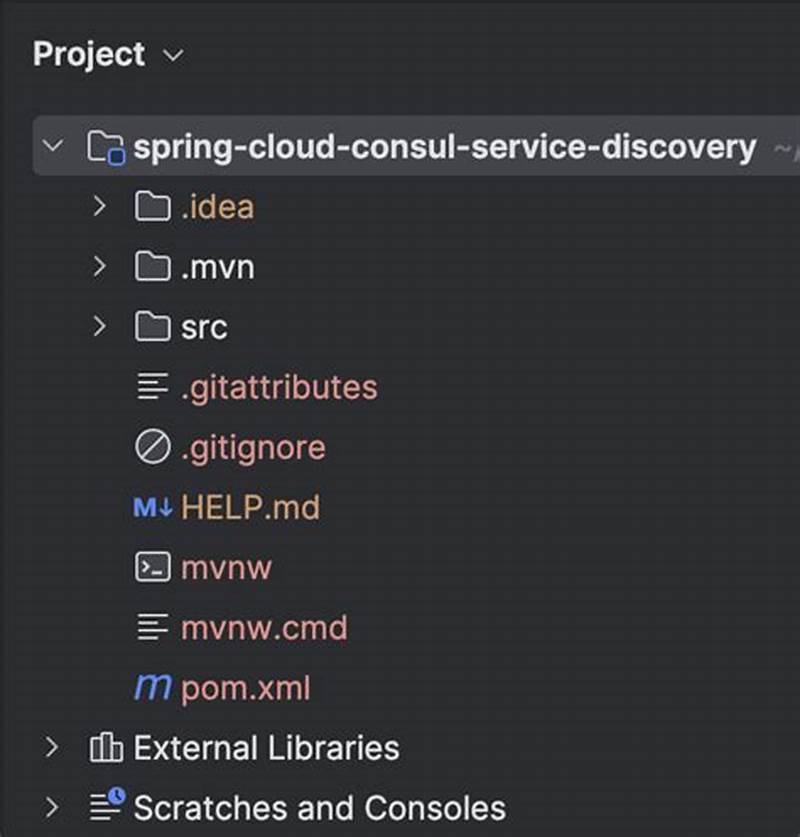The height and width of the screenshot is (837, 800).
Task: Click the .gitignore ignored-file icon
Action: pyautogui.click(x=152, y=447)
